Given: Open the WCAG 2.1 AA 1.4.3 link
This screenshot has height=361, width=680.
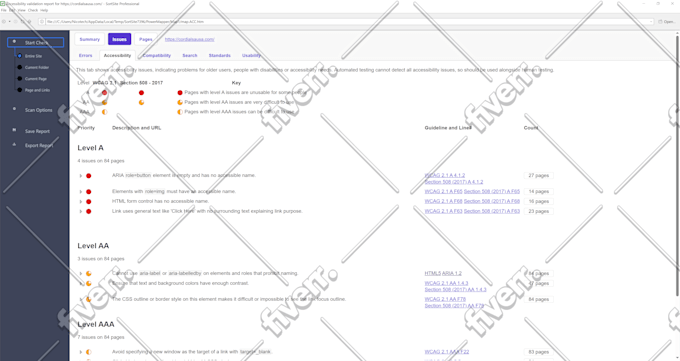Looking at the screenshot, I should click(x=446, y=283).
